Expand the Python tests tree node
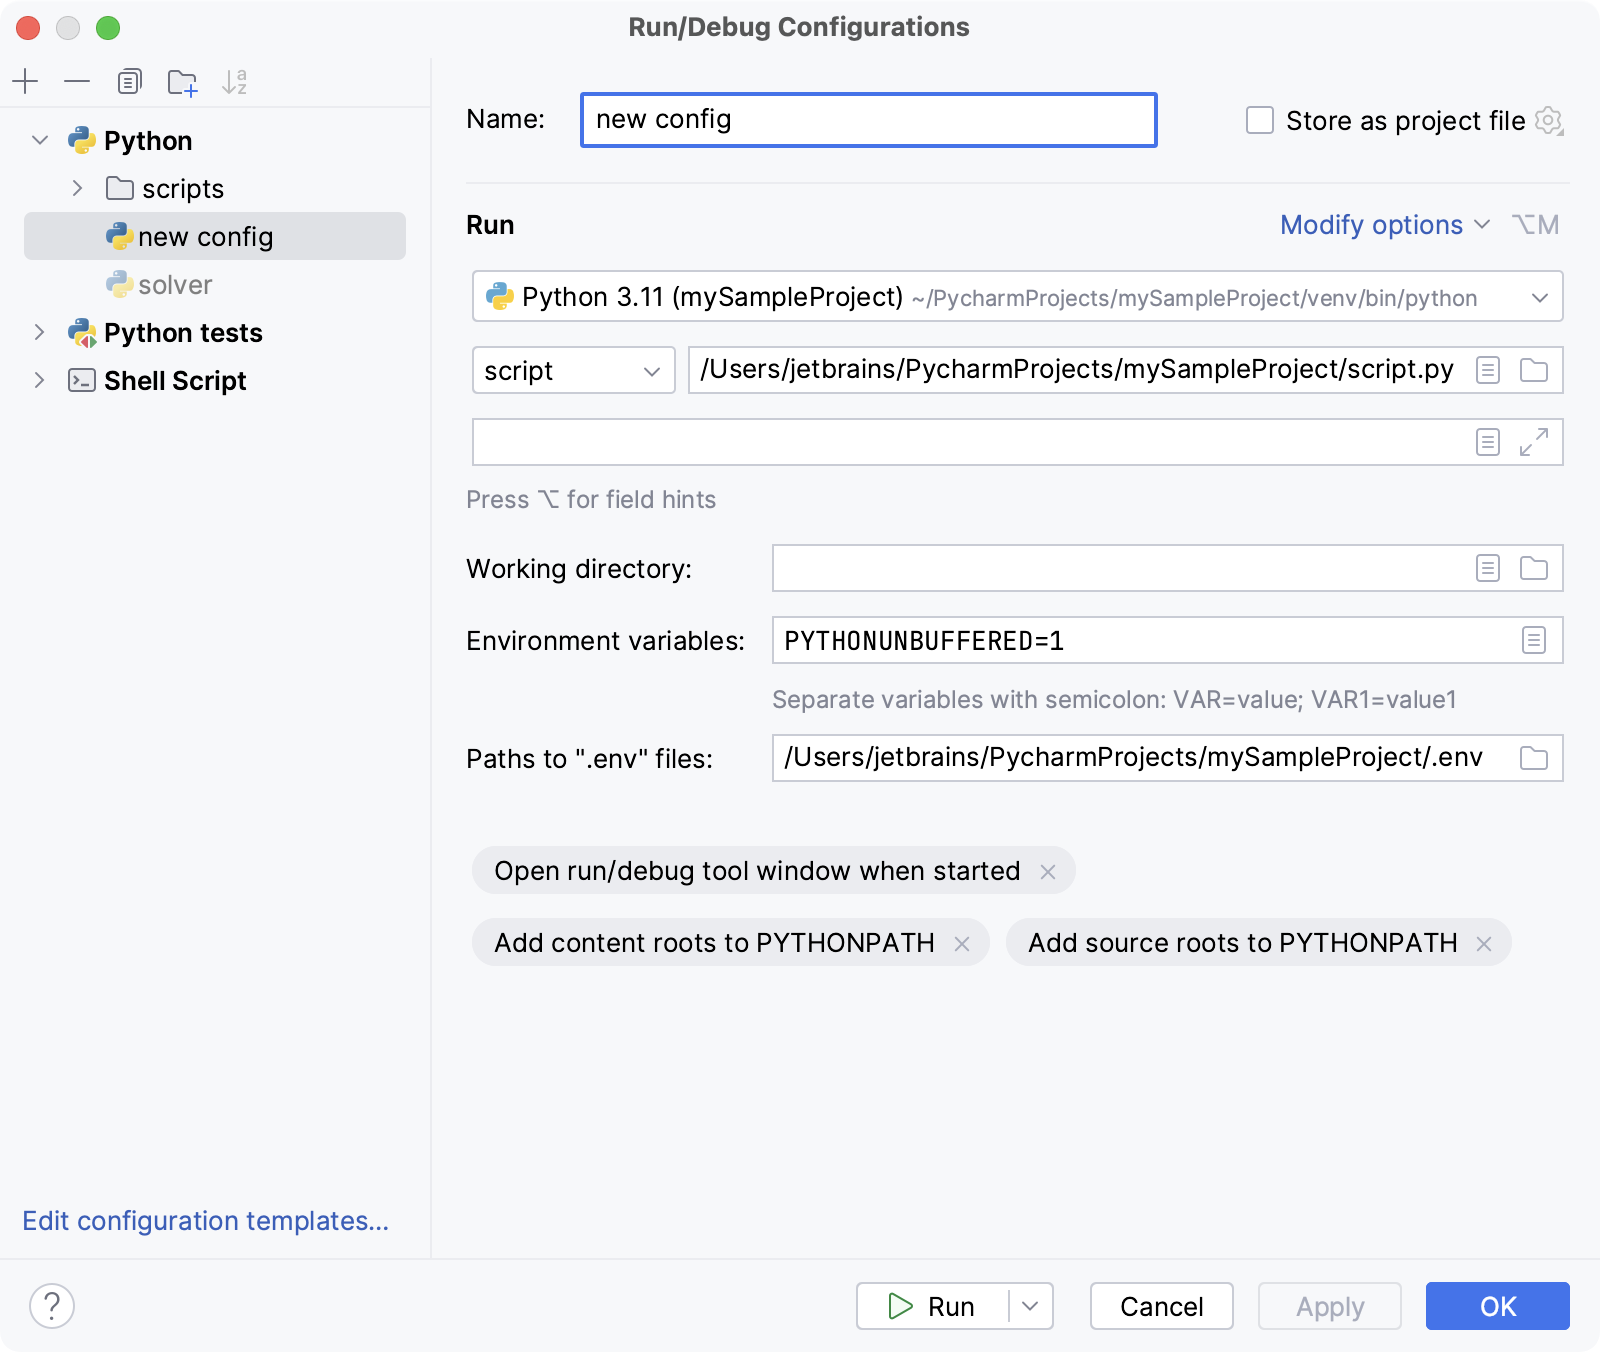Image resolution: width=1600 pixels, height=1352 pixels. point(39,332)
